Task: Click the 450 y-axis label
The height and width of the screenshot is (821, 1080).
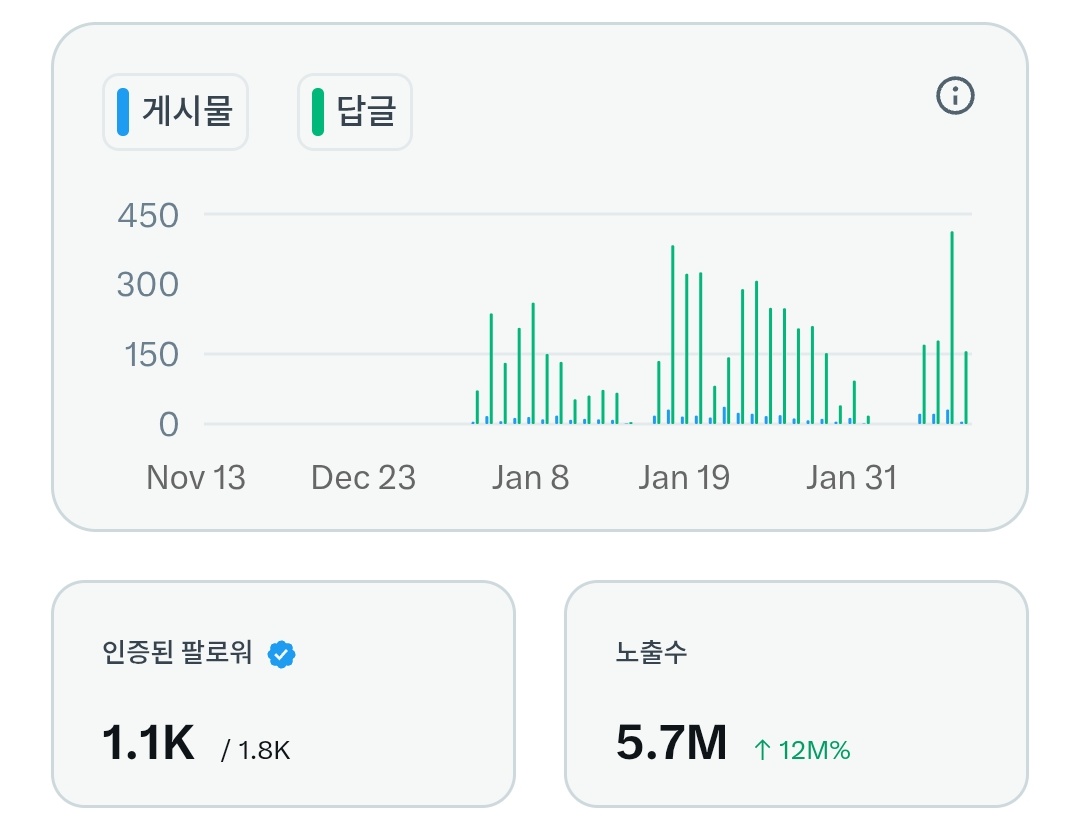Action: tap(148, 216)
